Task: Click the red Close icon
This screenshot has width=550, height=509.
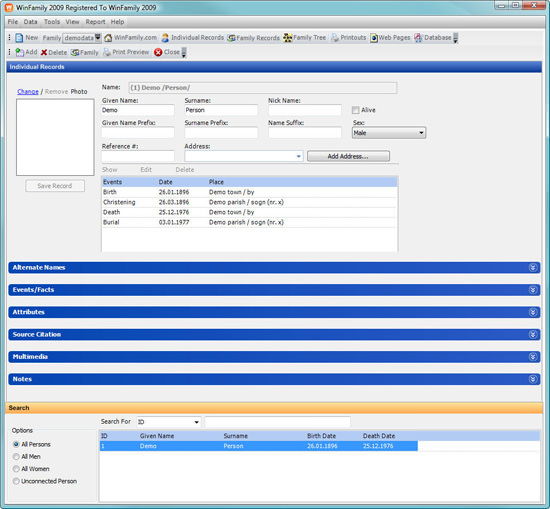Action: coord(158,52)
